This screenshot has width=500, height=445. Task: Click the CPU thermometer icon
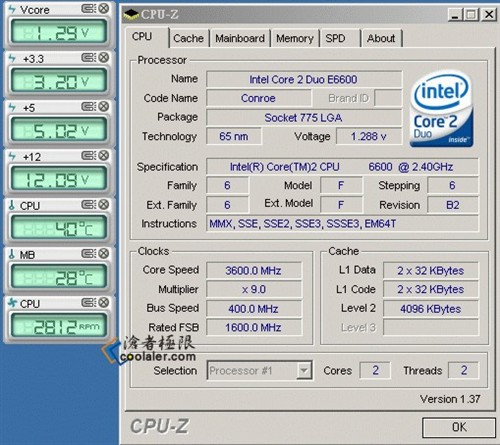(x=12, y=205)
